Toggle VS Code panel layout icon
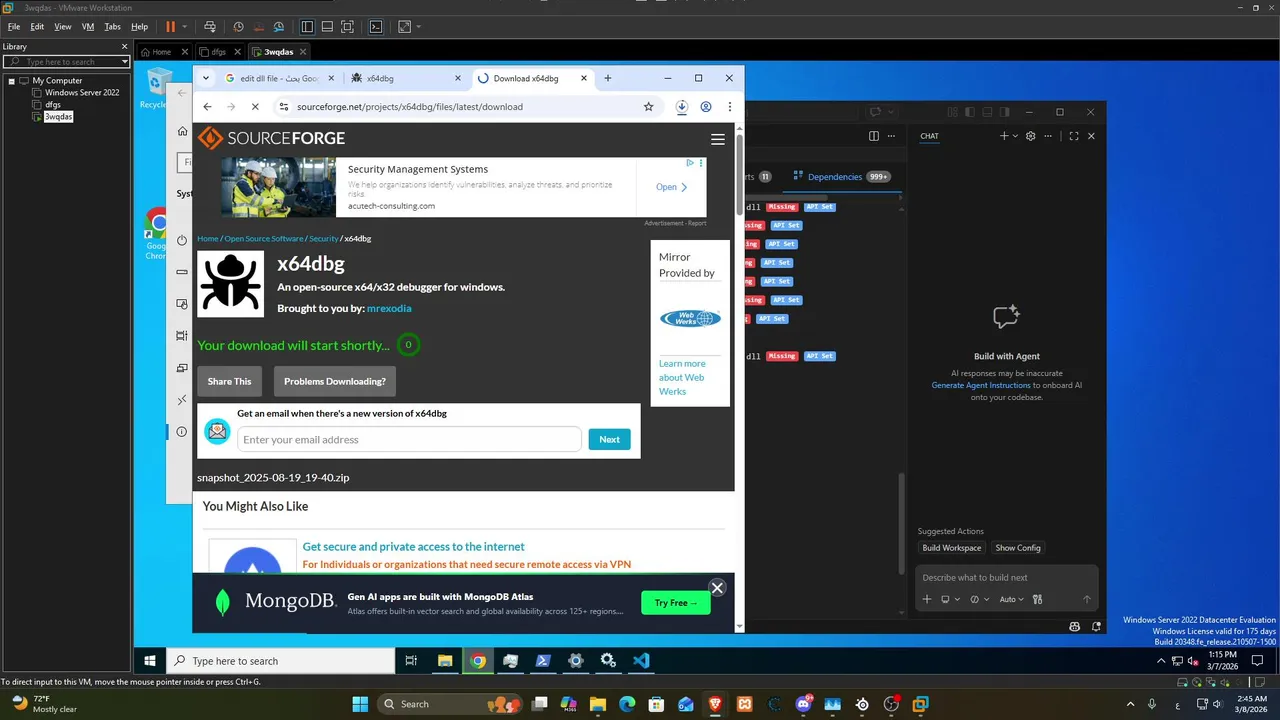1280x720 pixels. [988, 112]
